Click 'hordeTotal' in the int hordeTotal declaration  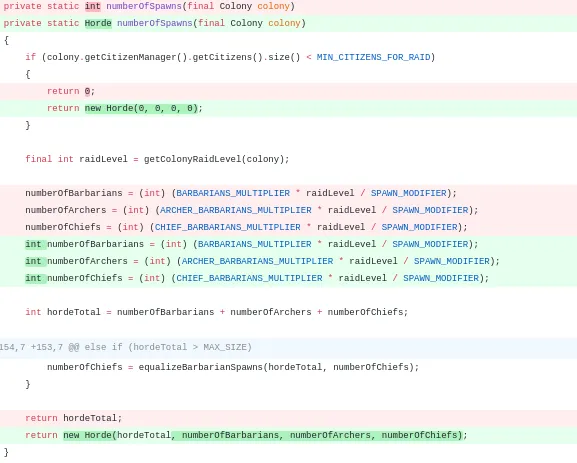74,312
